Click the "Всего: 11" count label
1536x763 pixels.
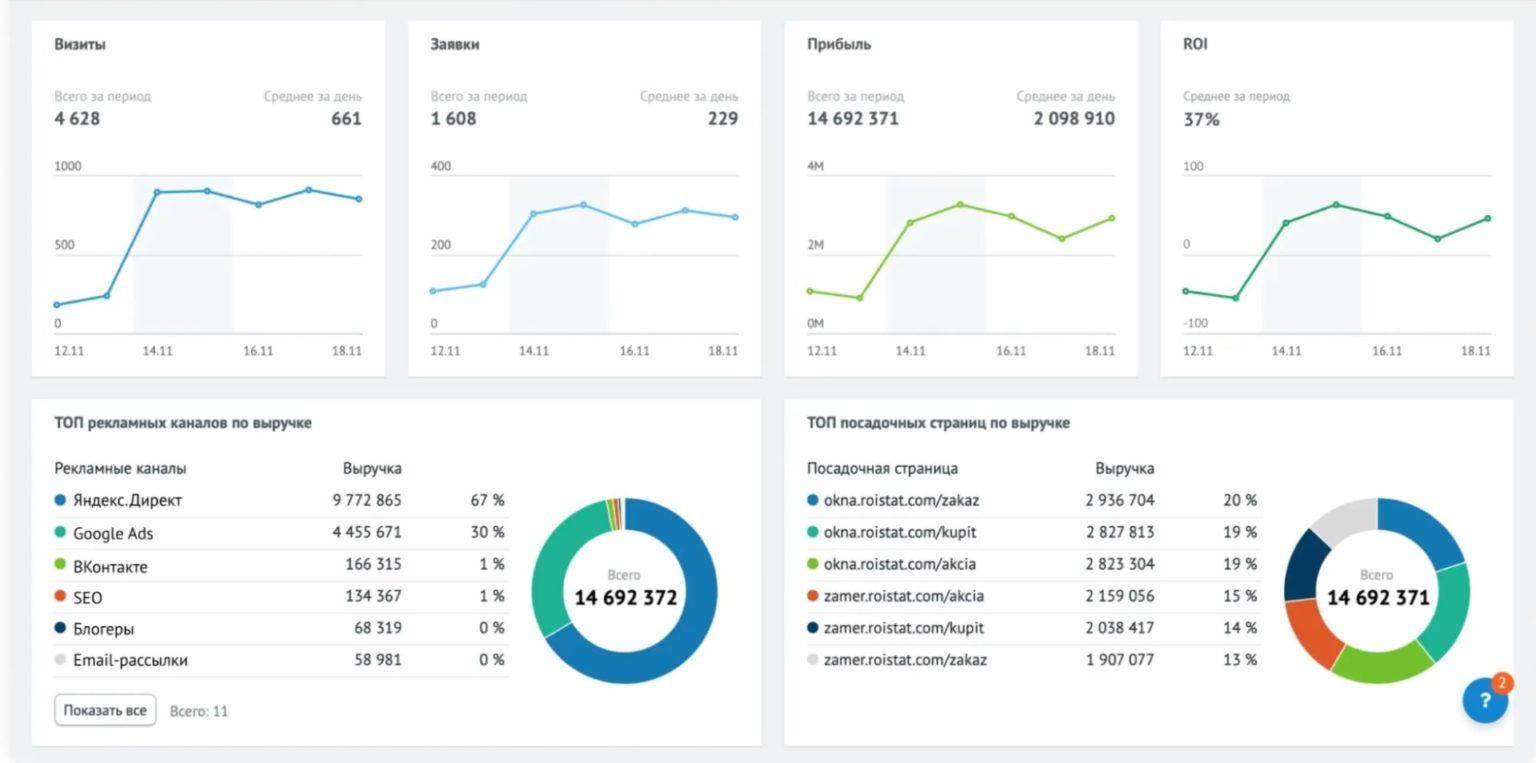tap(199, 711)
